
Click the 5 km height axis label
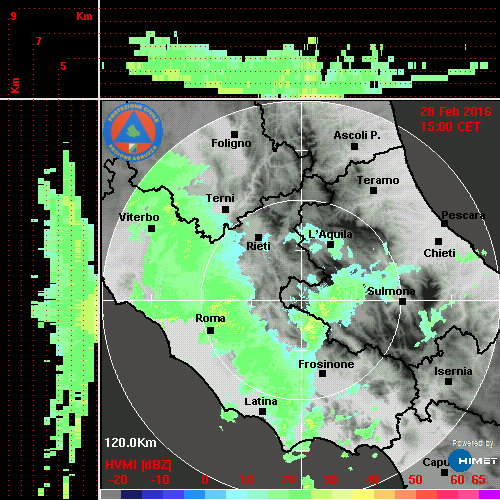pos(63,66)
